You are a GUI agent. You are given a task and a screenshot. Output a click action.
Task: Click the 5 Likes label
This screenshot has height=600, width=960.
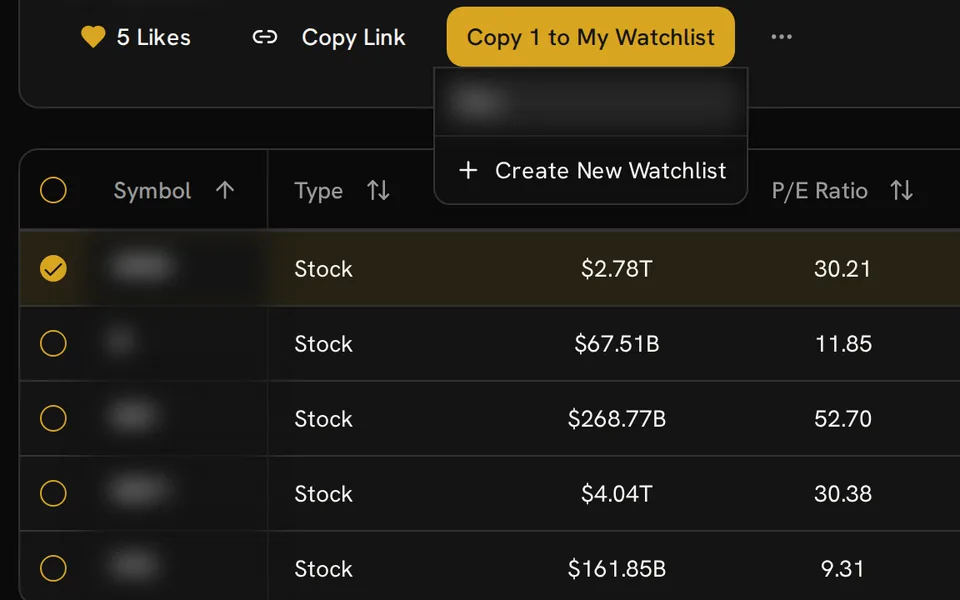coord(154,37)
